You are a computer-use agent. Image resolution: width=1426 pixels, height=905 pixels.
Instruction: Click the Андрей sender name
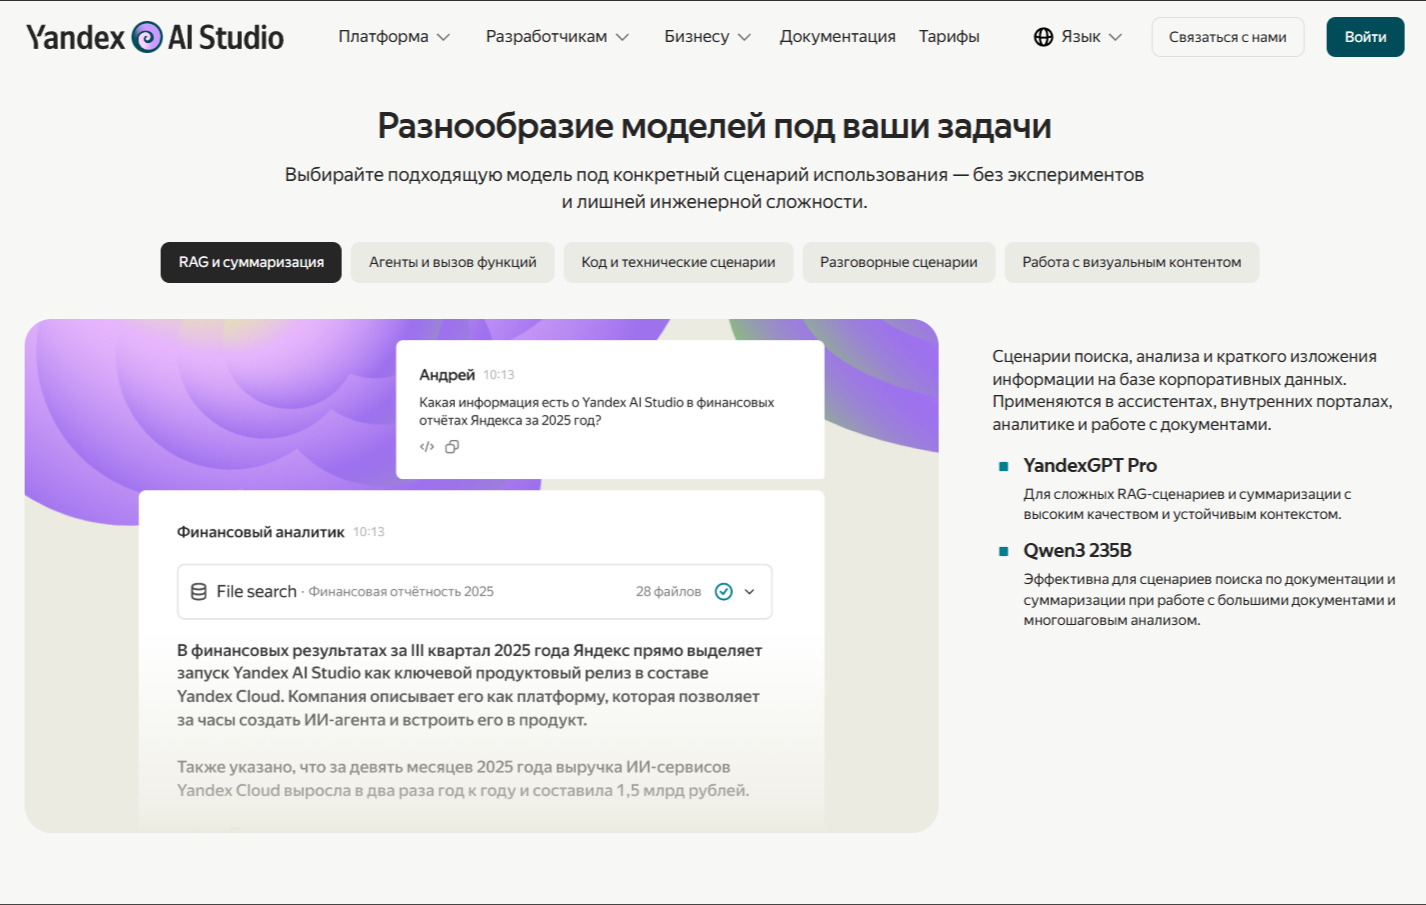coord(447,375)
